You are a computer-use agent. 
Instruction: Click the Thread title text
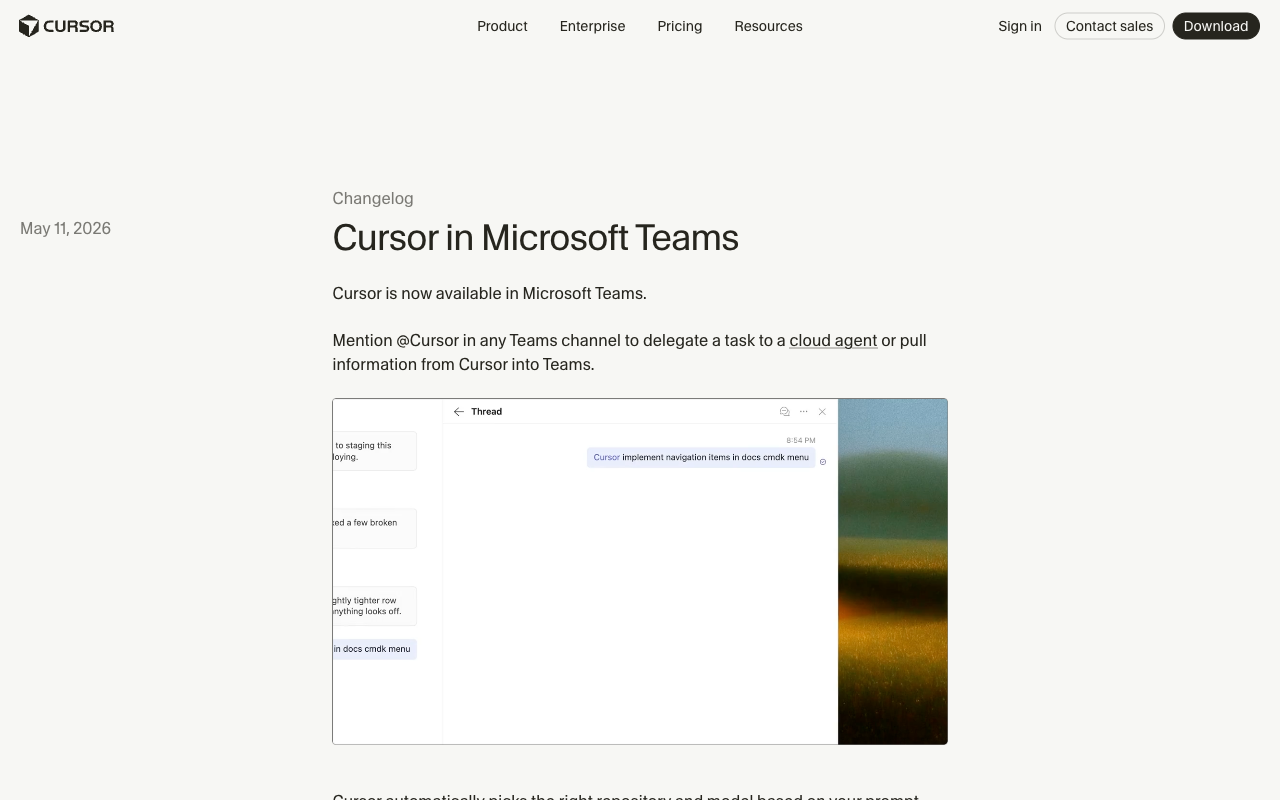pos(486,411)
